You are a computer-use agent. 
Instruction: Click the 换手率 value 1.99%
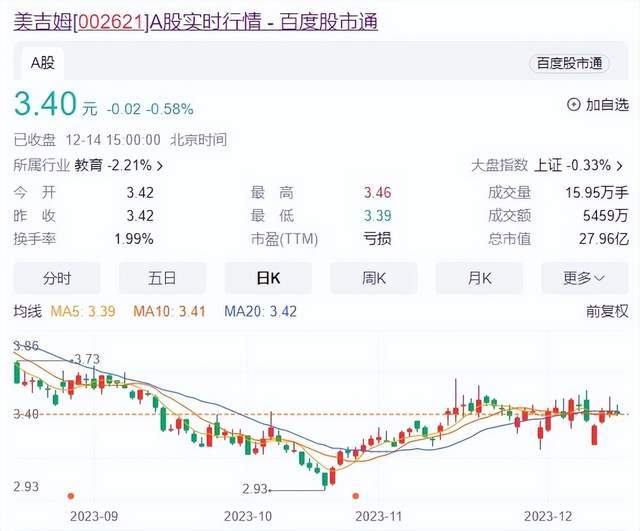(134, 239)
